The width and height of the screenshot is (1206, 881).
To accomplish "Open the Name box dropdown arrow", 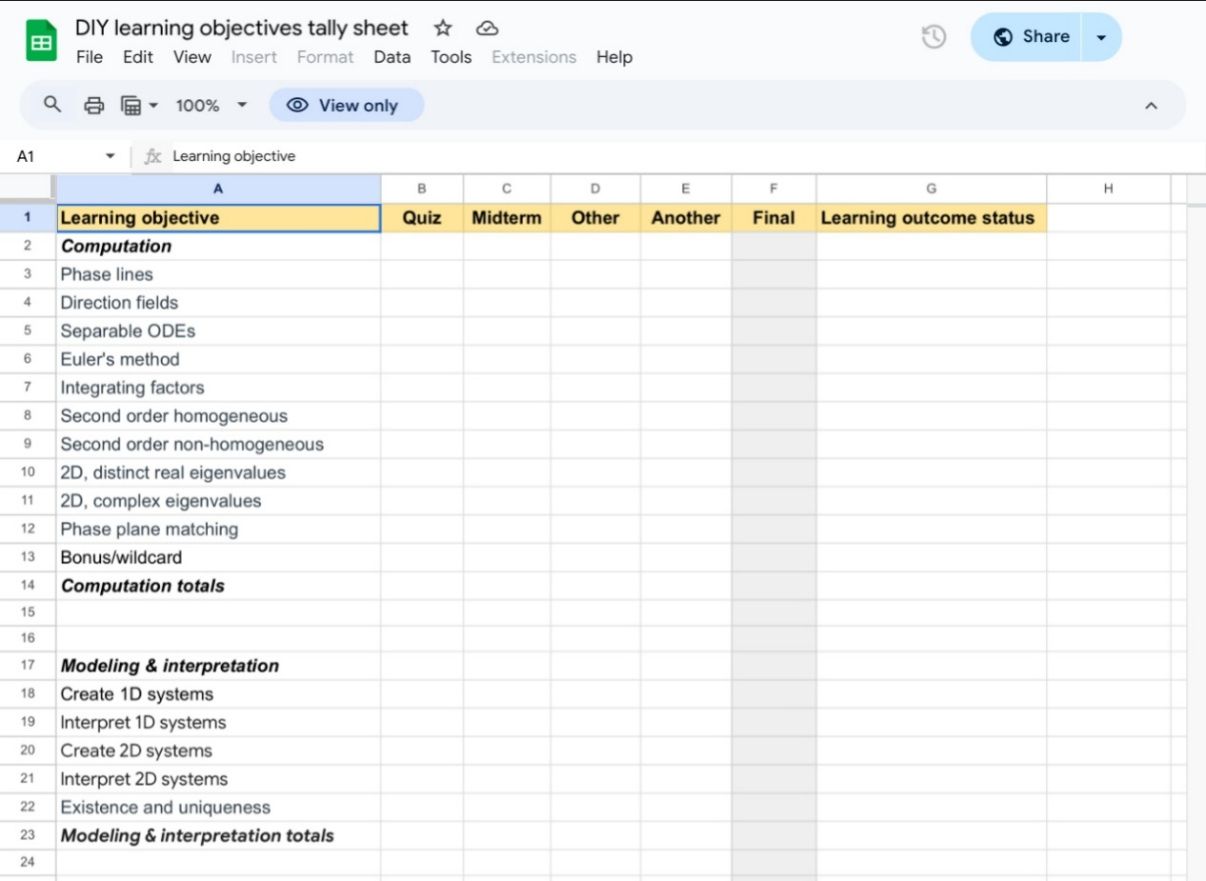I will 110,156.
